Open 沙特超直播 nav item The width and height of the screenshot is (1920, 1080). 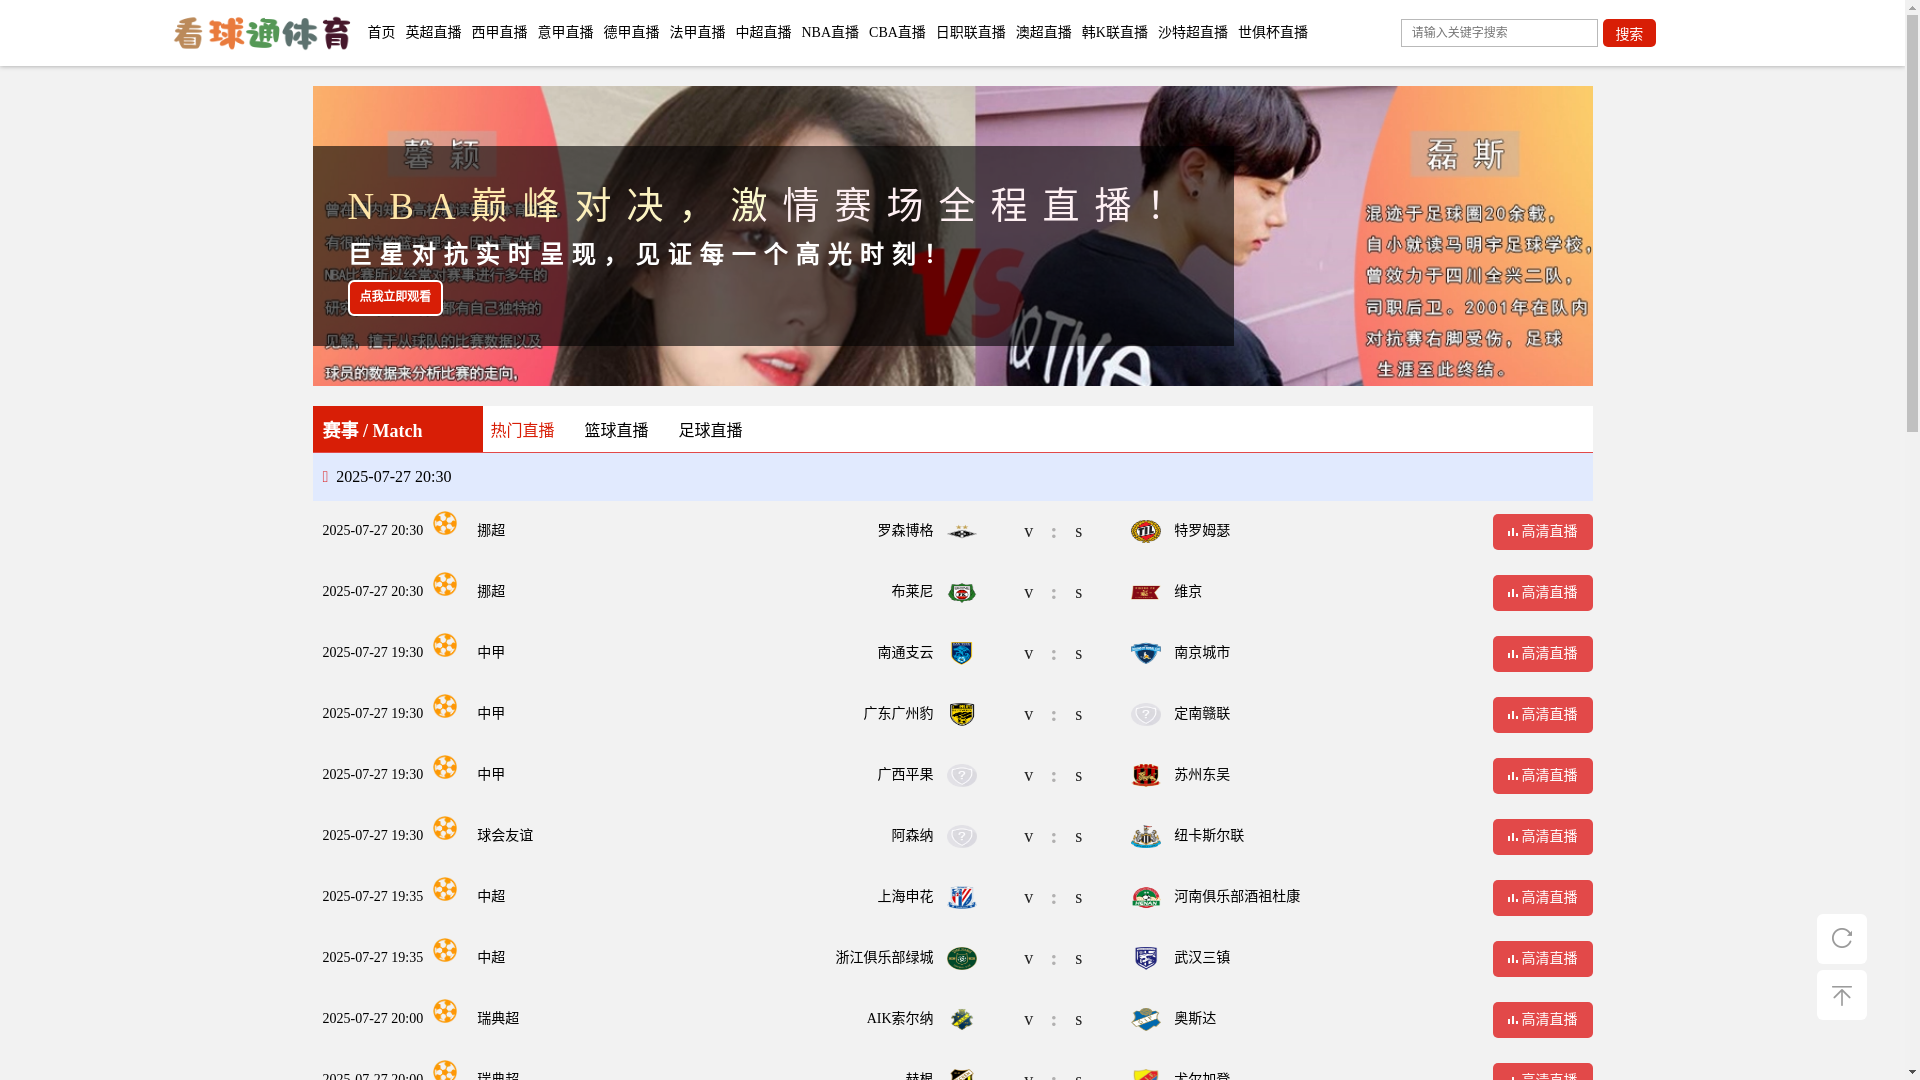[1193, 33]
